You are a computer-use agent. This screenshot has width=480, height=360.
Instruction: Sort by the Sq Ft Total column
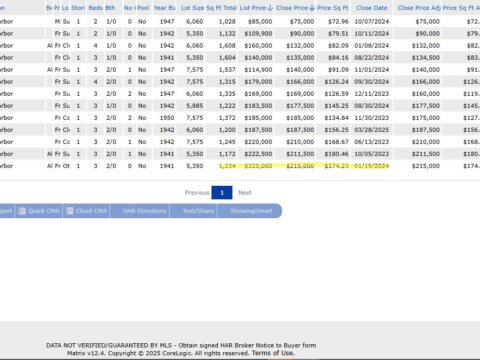click(x=221, y=8)
